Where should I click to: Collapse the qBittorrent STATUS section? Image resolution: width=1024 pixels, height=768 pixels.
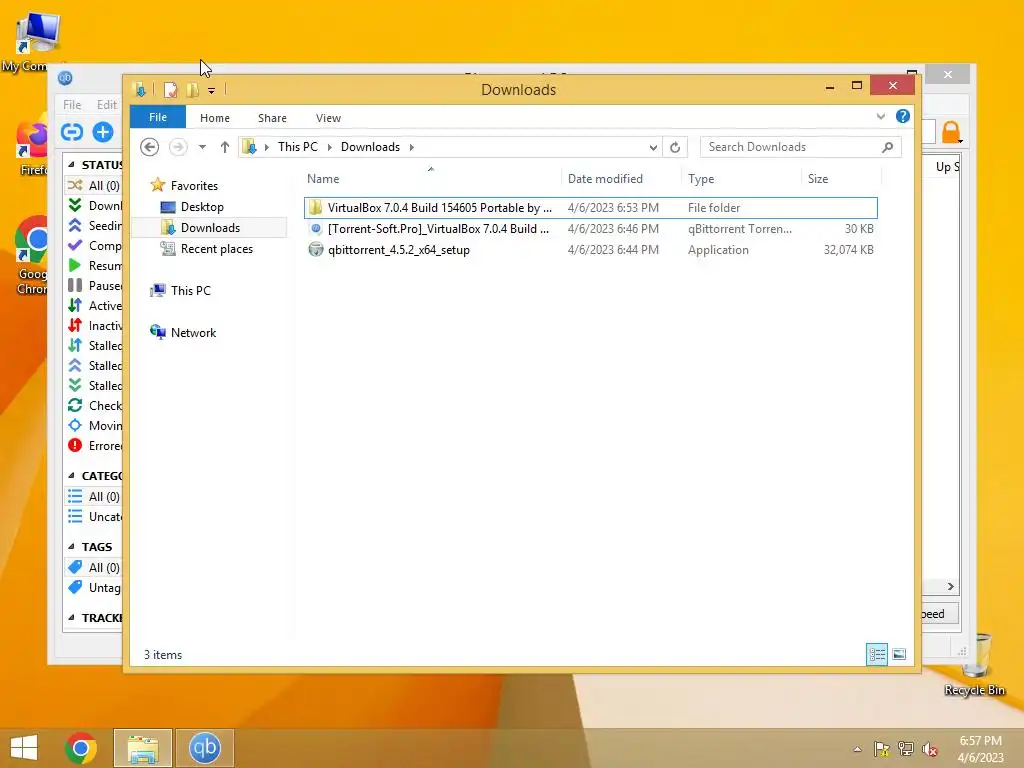click(71, 165)
